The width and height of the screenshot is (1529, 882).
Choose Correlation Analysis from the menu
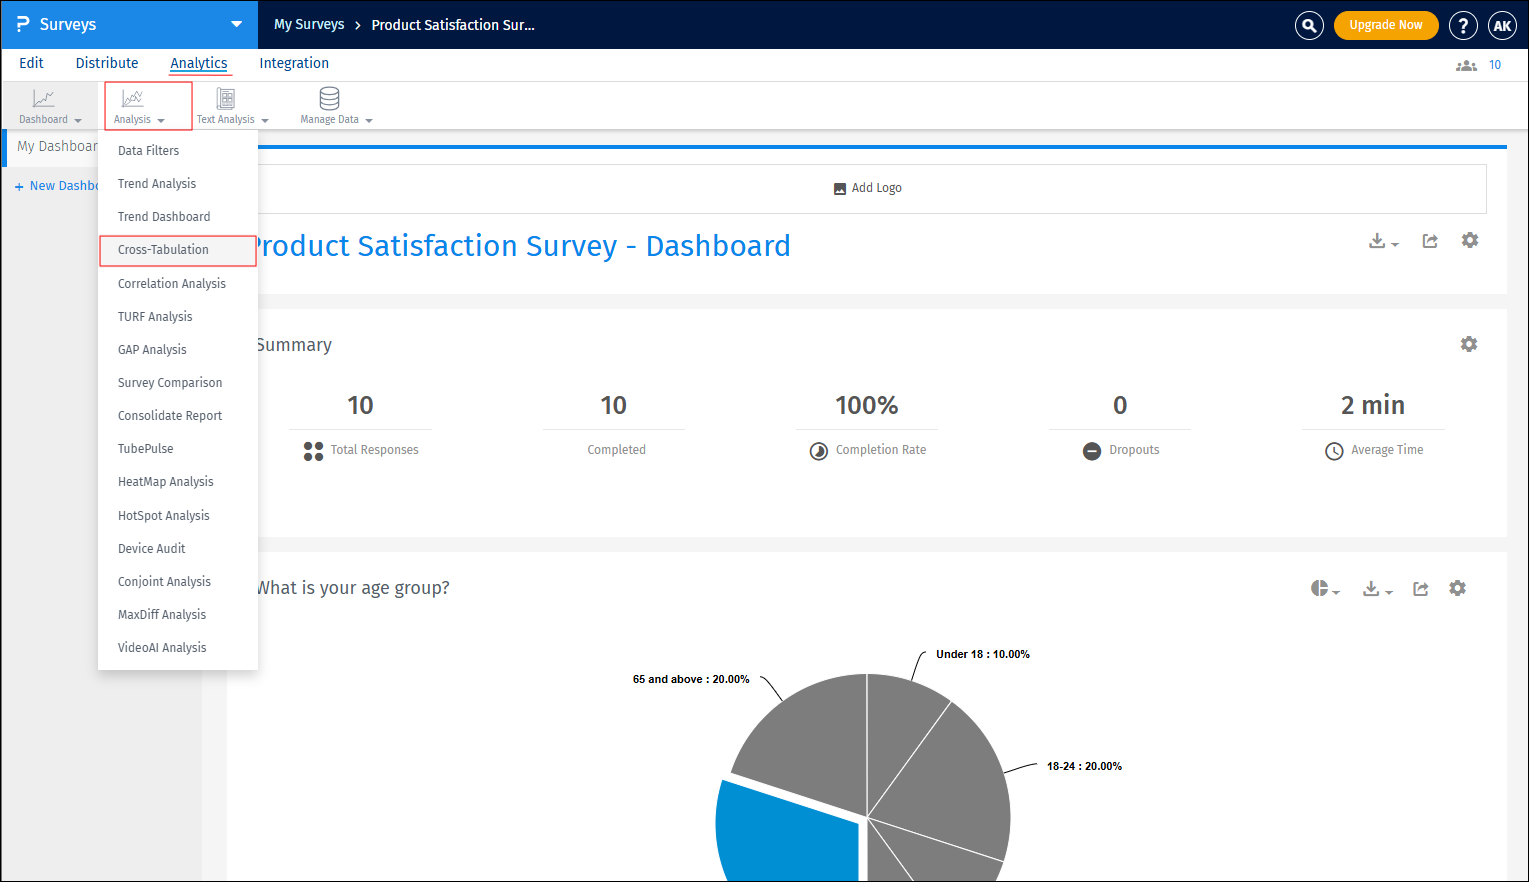point(171,283)
